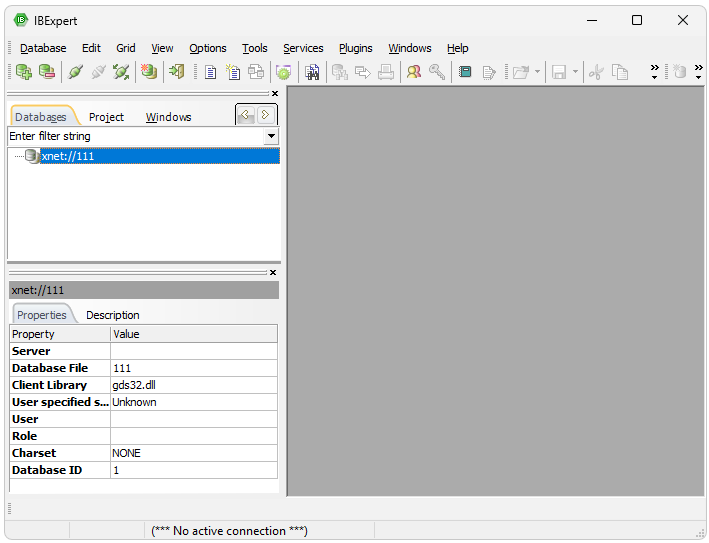Click the binoculars search in metadata icon
The width and height of the screenshot is (709, 543).
[x=312, y=72]
